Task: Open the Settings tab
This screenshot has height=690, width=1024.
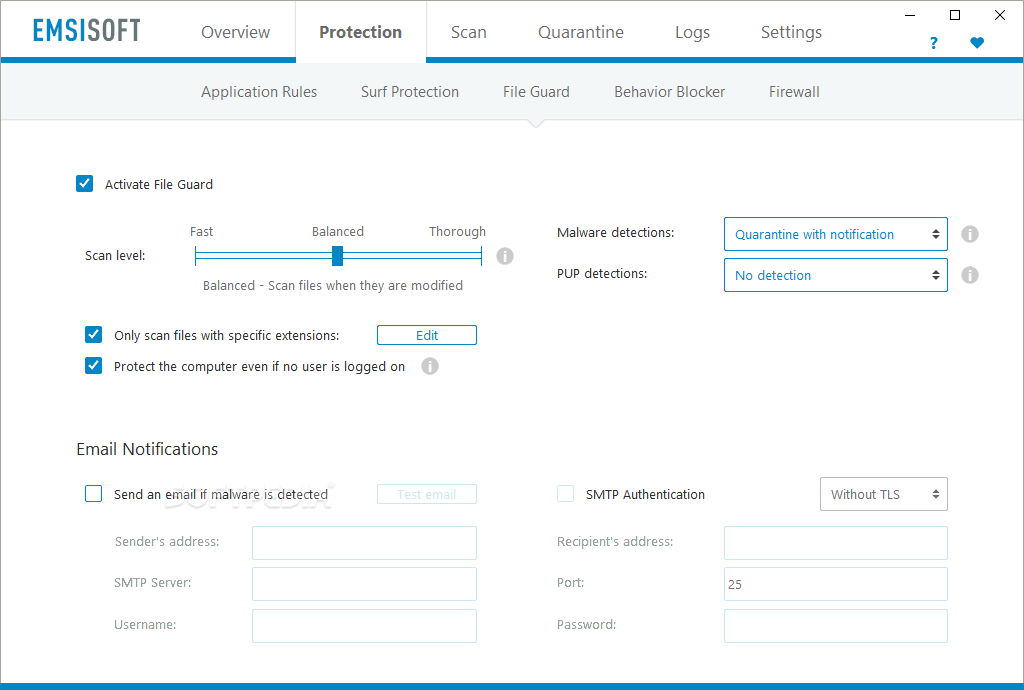Action: pos(791,32)
